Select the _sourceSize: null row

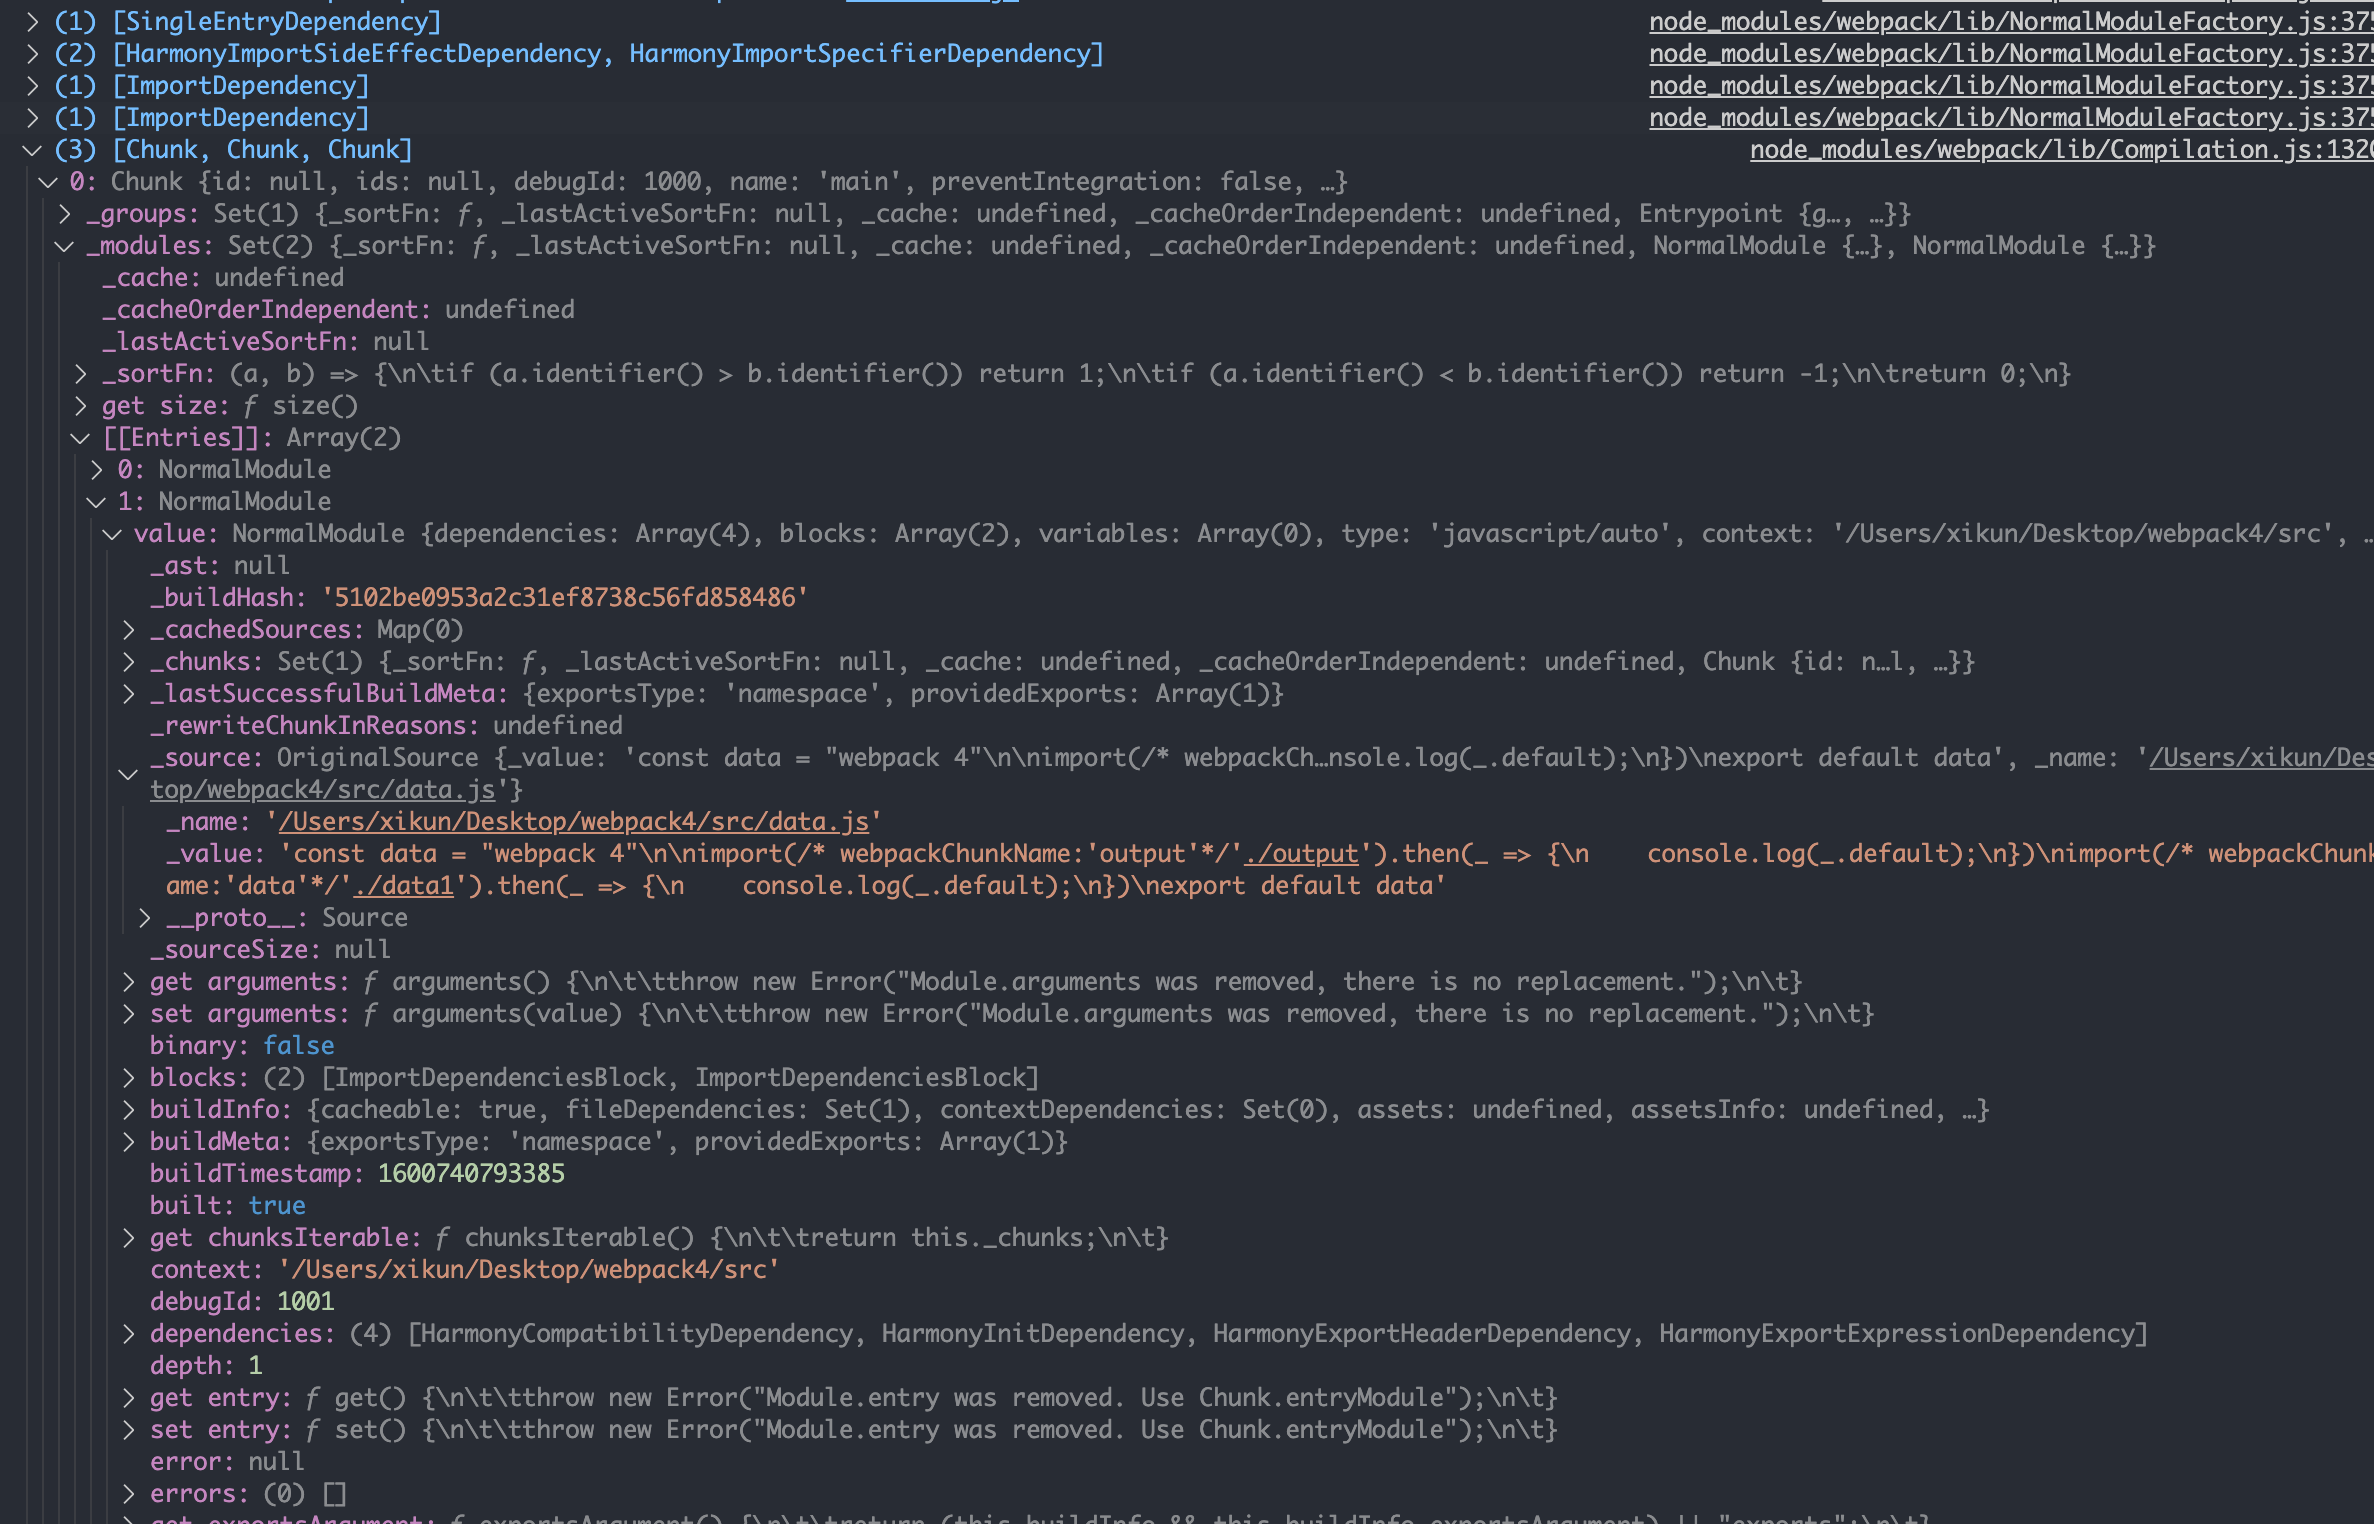pos(270,950)
